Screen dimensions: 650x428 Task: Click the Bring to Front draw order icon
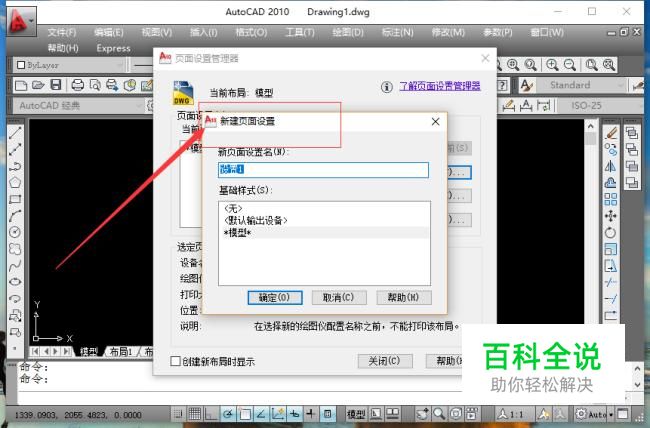[x=632, y=133]
